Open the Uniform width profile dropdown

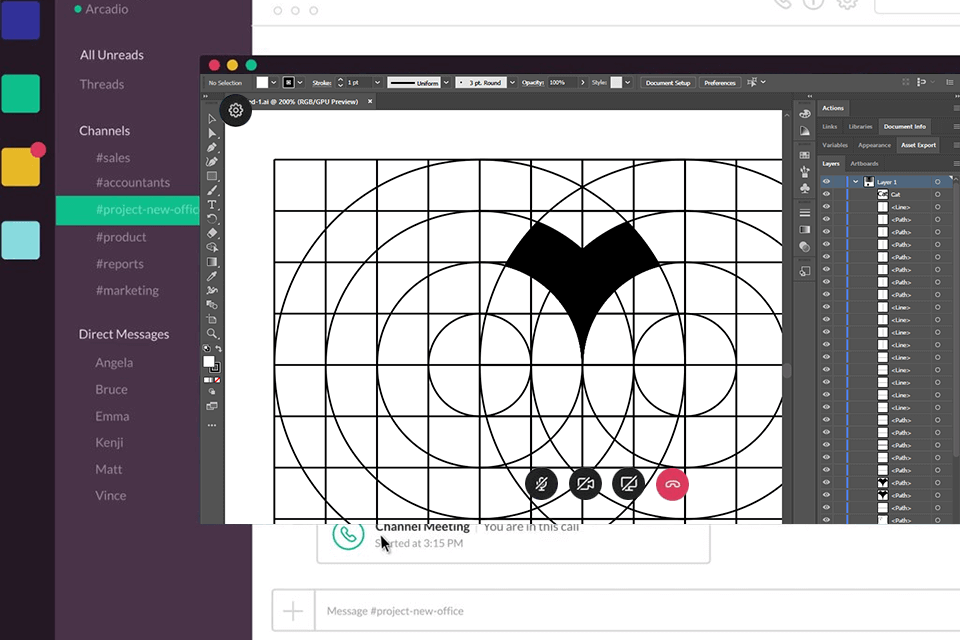(x=446, y=83)
